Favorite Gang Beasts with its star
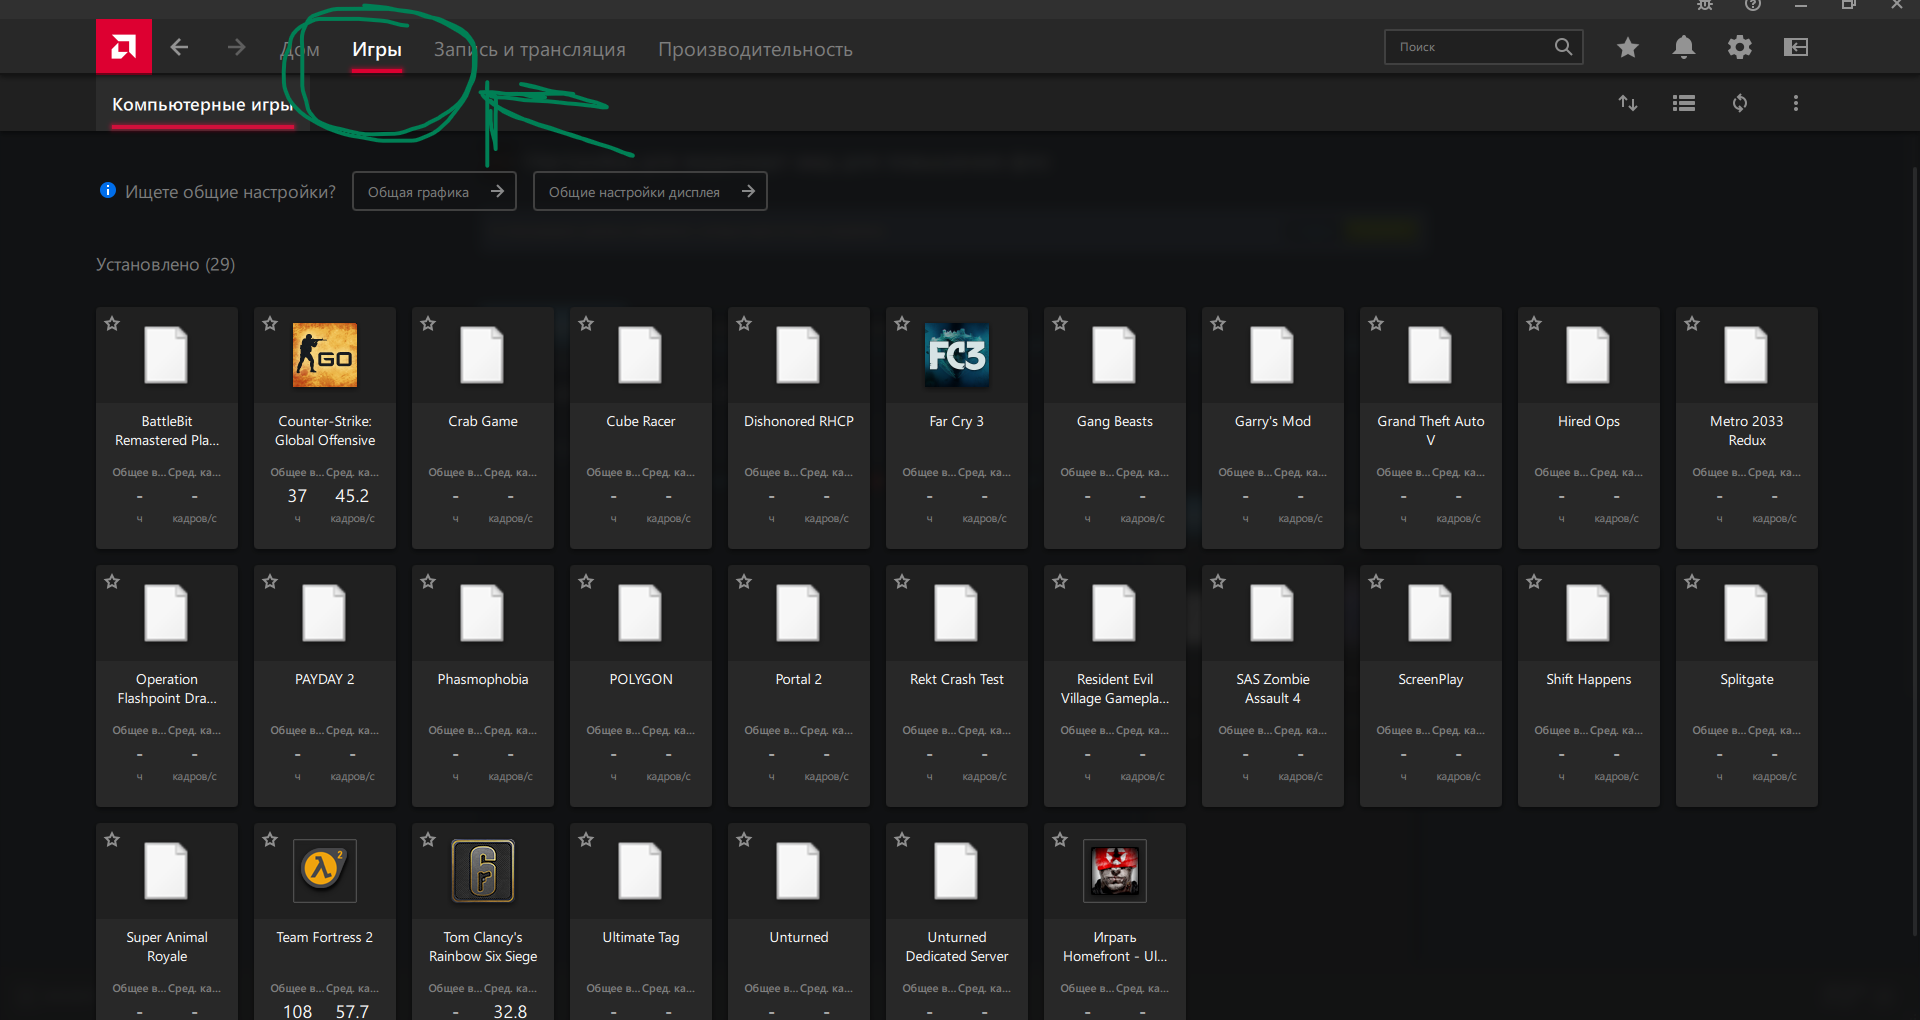Image resolution: width=1920 pixels, height=1020 pixels. click(1060, 324)
